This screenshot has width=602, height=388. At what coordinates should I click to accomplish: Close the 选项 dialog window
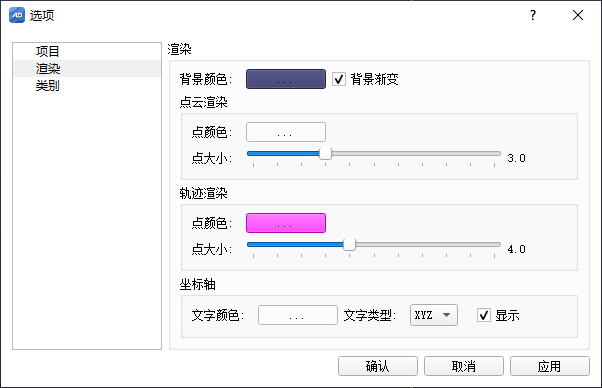click(578, 15)
